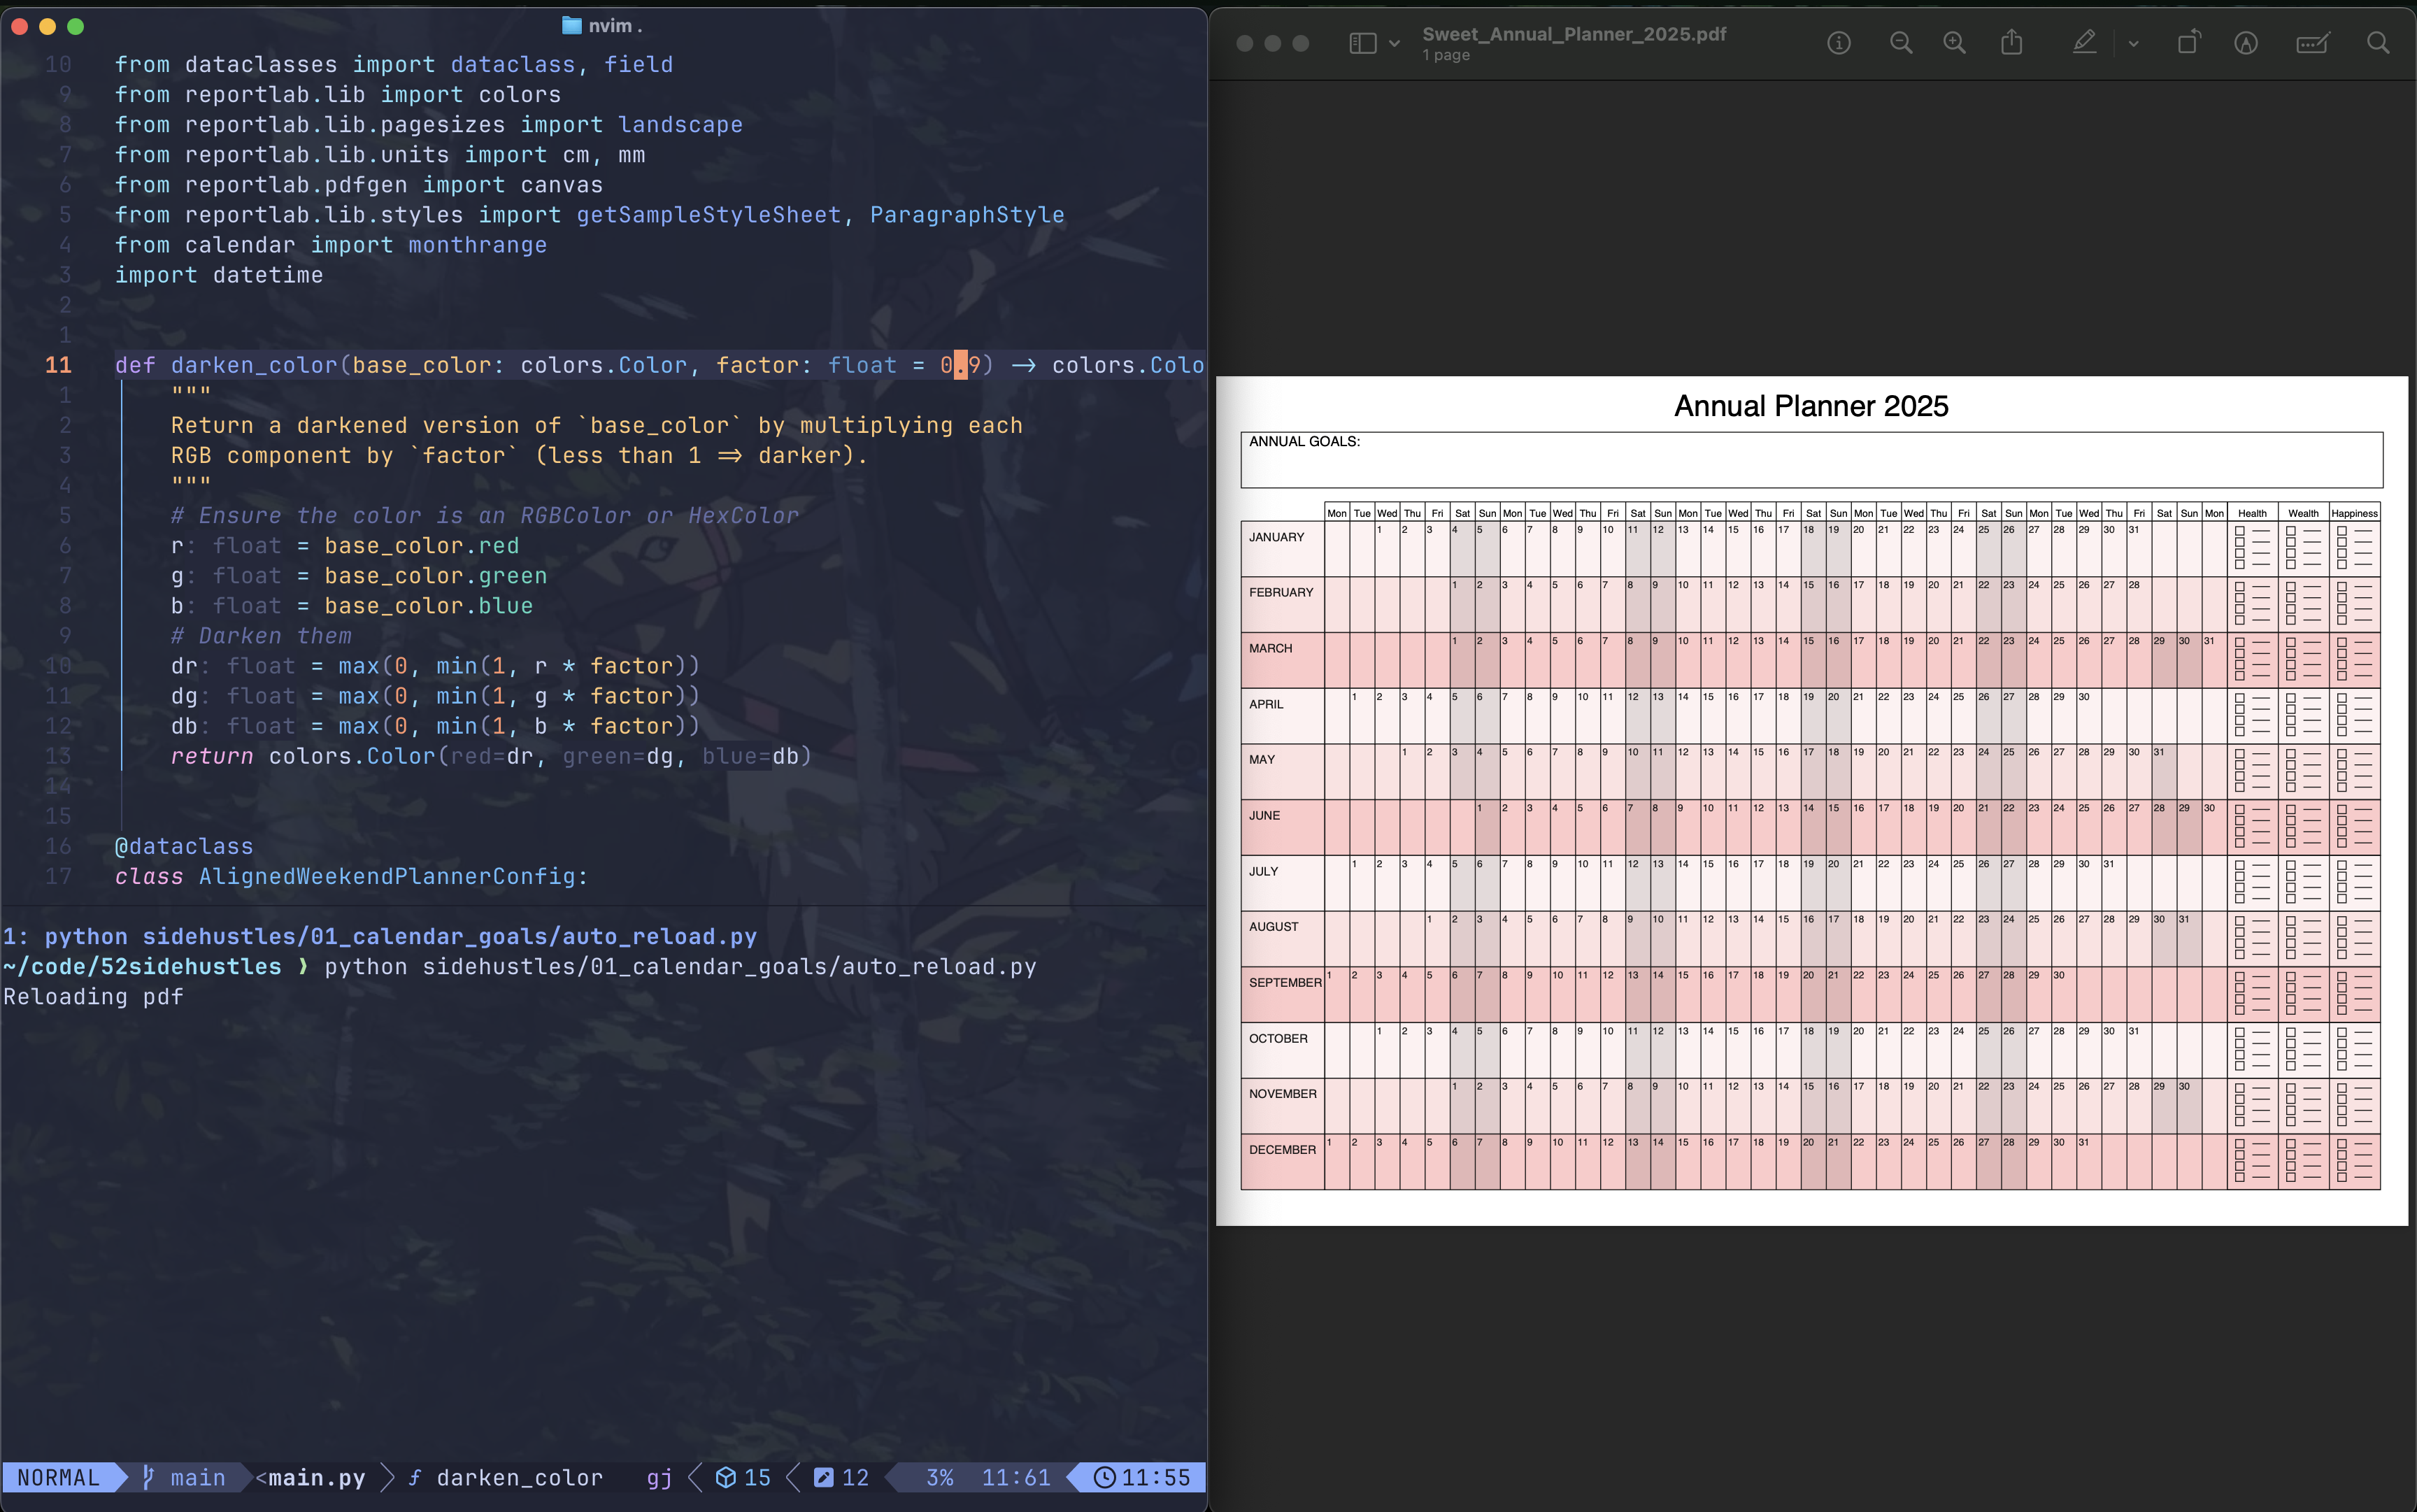Click the Health column header

[x=2252, y=513]
